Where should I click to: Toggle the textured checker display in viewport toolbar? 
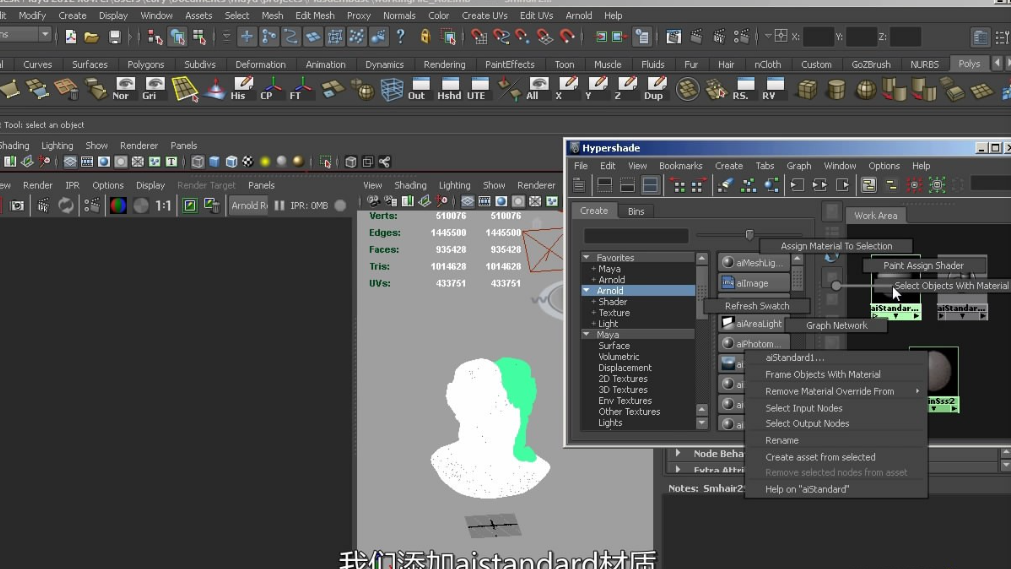pyautogui.click(x=248, y=162)
